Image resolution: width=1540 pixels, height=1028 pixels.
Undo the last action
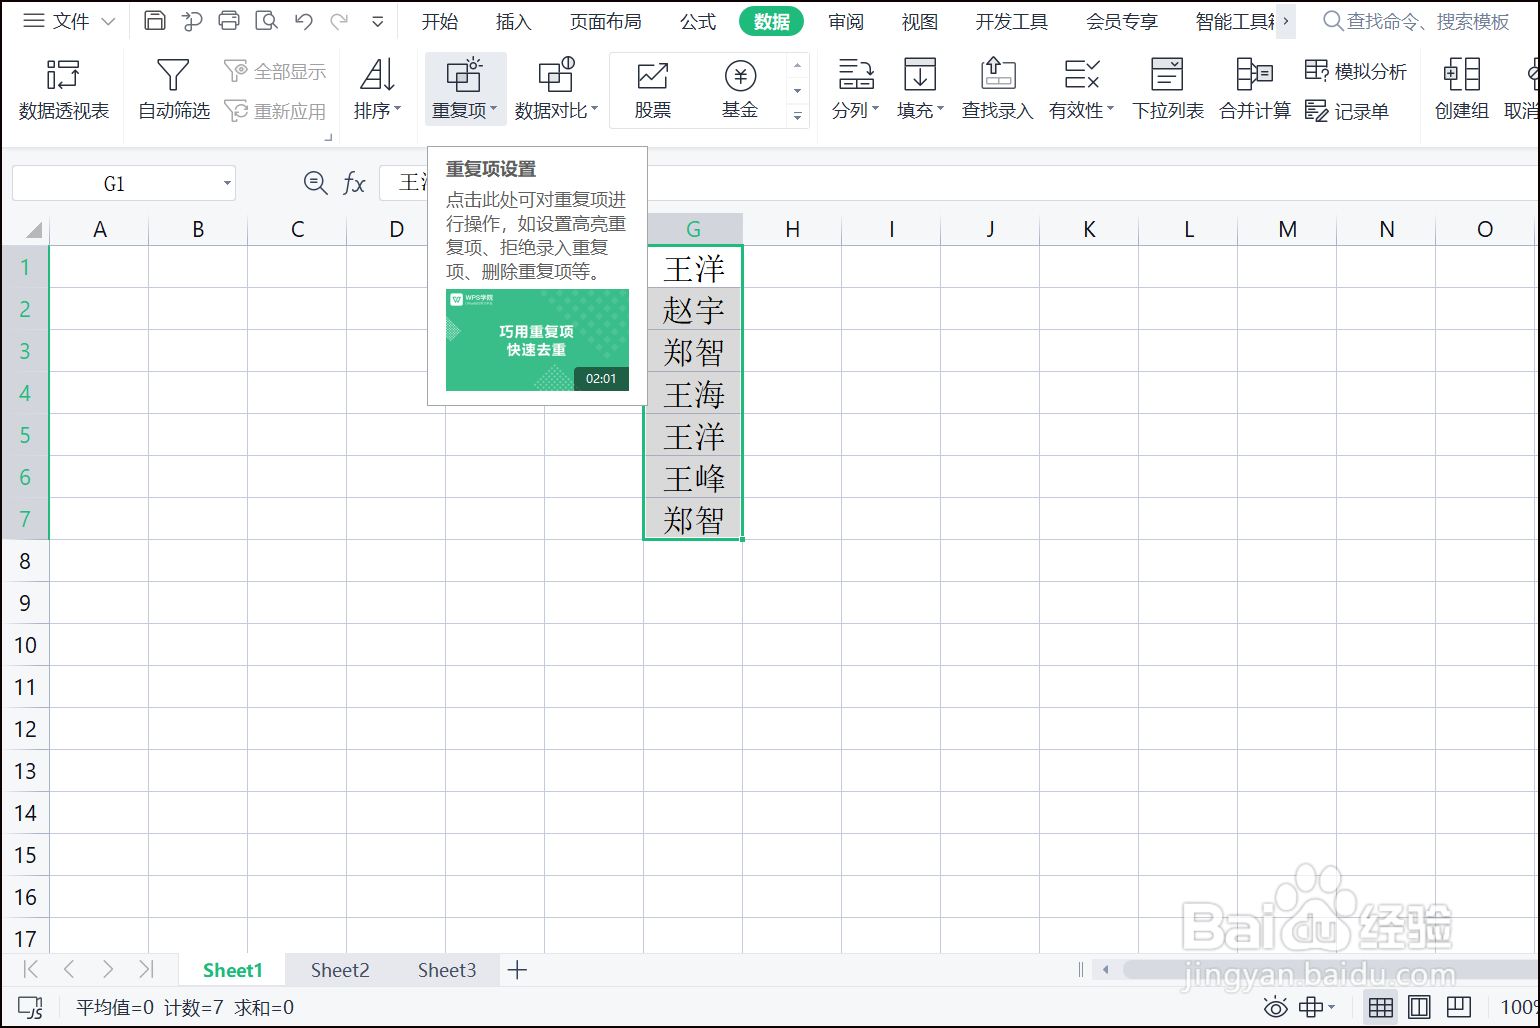[304, 20]
